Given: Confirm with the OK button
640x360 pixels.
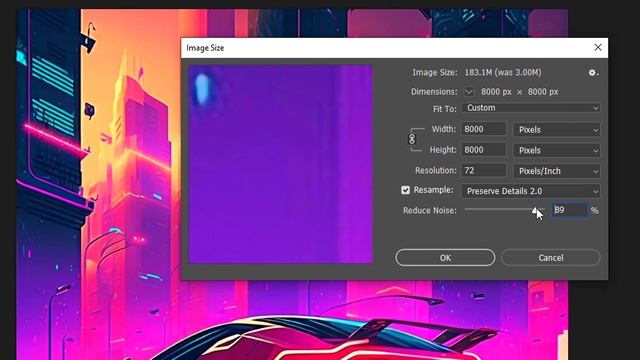Looking at the screenshot, I should (x=445, y=258).
